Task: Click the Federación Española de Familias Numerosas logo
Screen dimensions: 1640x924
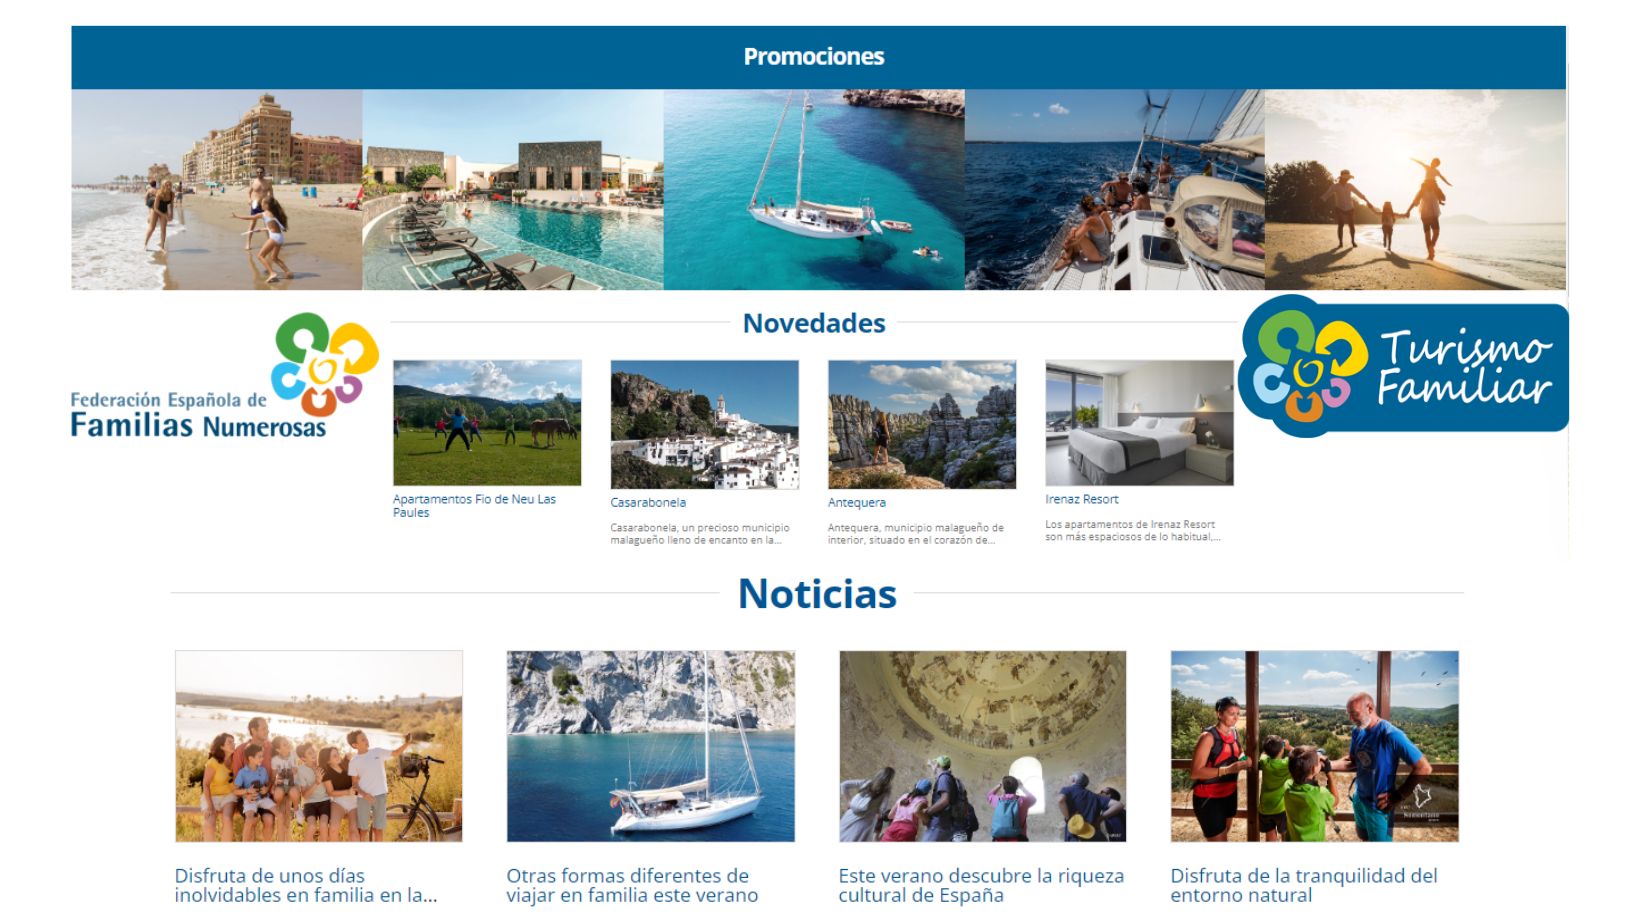Action: tap(224, 376)
